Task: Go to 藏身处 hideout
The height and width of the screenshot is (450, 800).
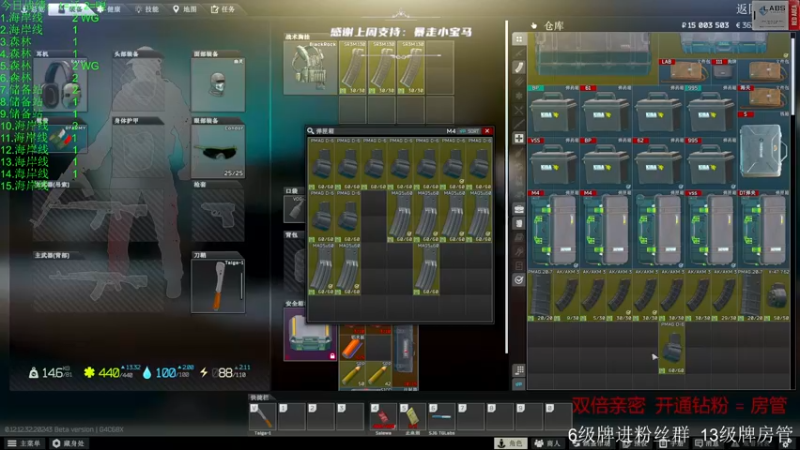Action: (x=69, y=443)
